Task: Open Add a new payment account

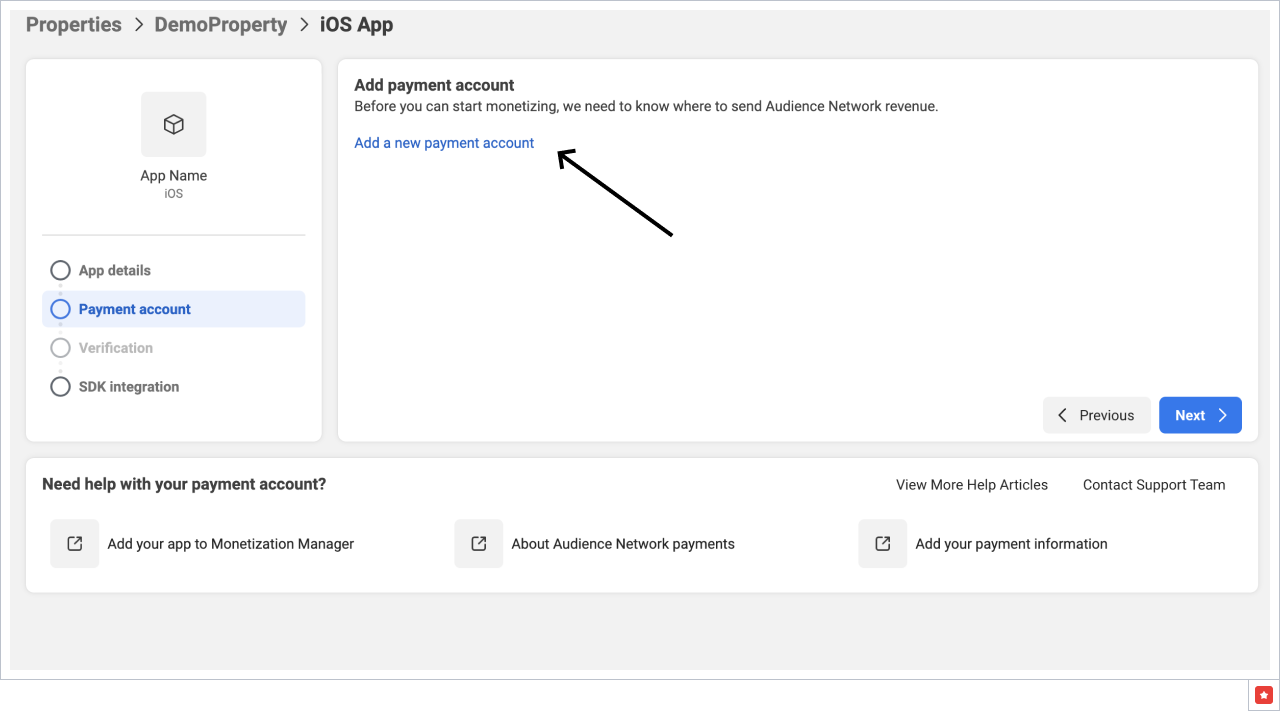Action: tap(443, 143)
